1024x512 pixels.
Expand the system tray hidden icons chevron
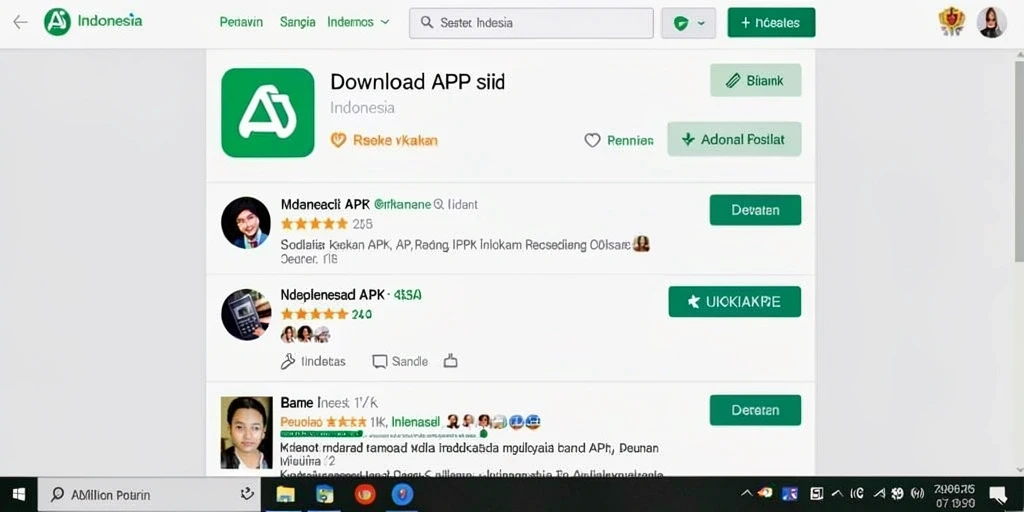coord(746,493)
